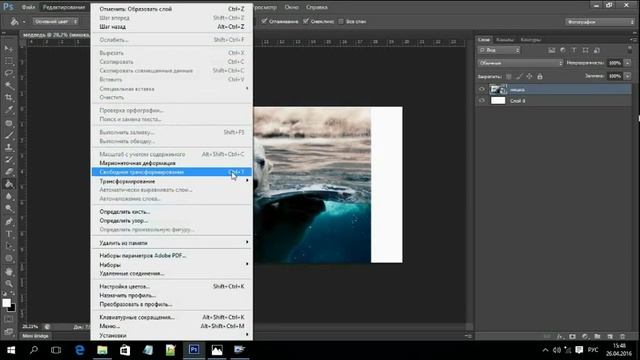Image resolution: width=640 pixels, height=360 pixels.
Task: Select the Hand tool
Action: pos(9,271)
